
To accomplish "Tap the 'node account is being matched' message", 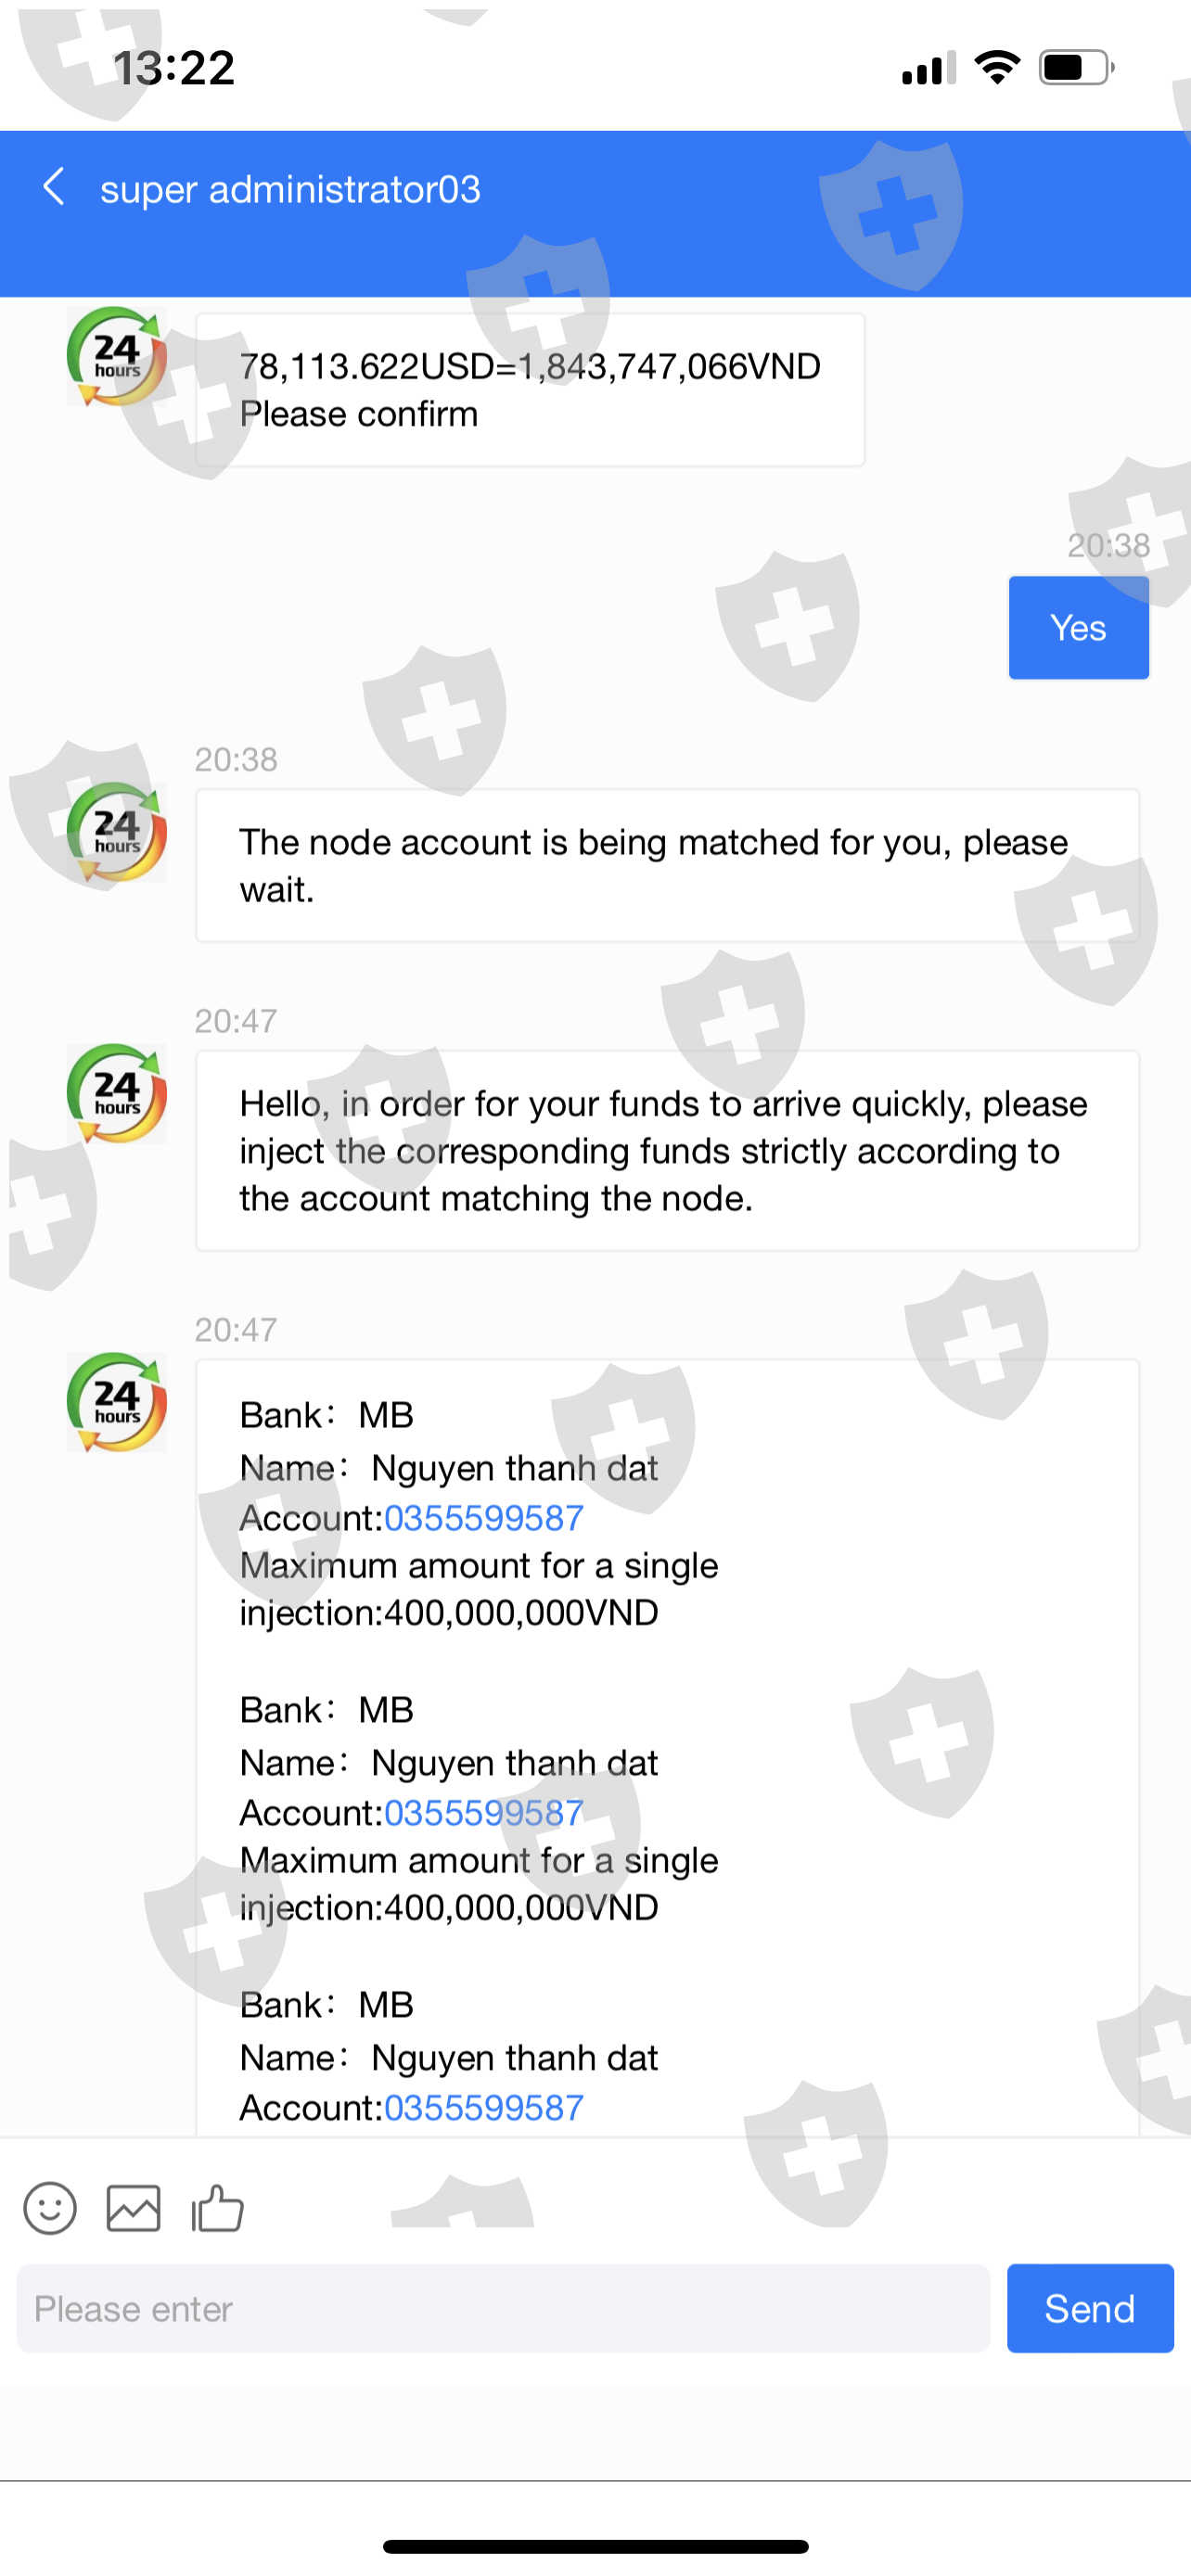I will pyautogui.click(x=667, y=865).
